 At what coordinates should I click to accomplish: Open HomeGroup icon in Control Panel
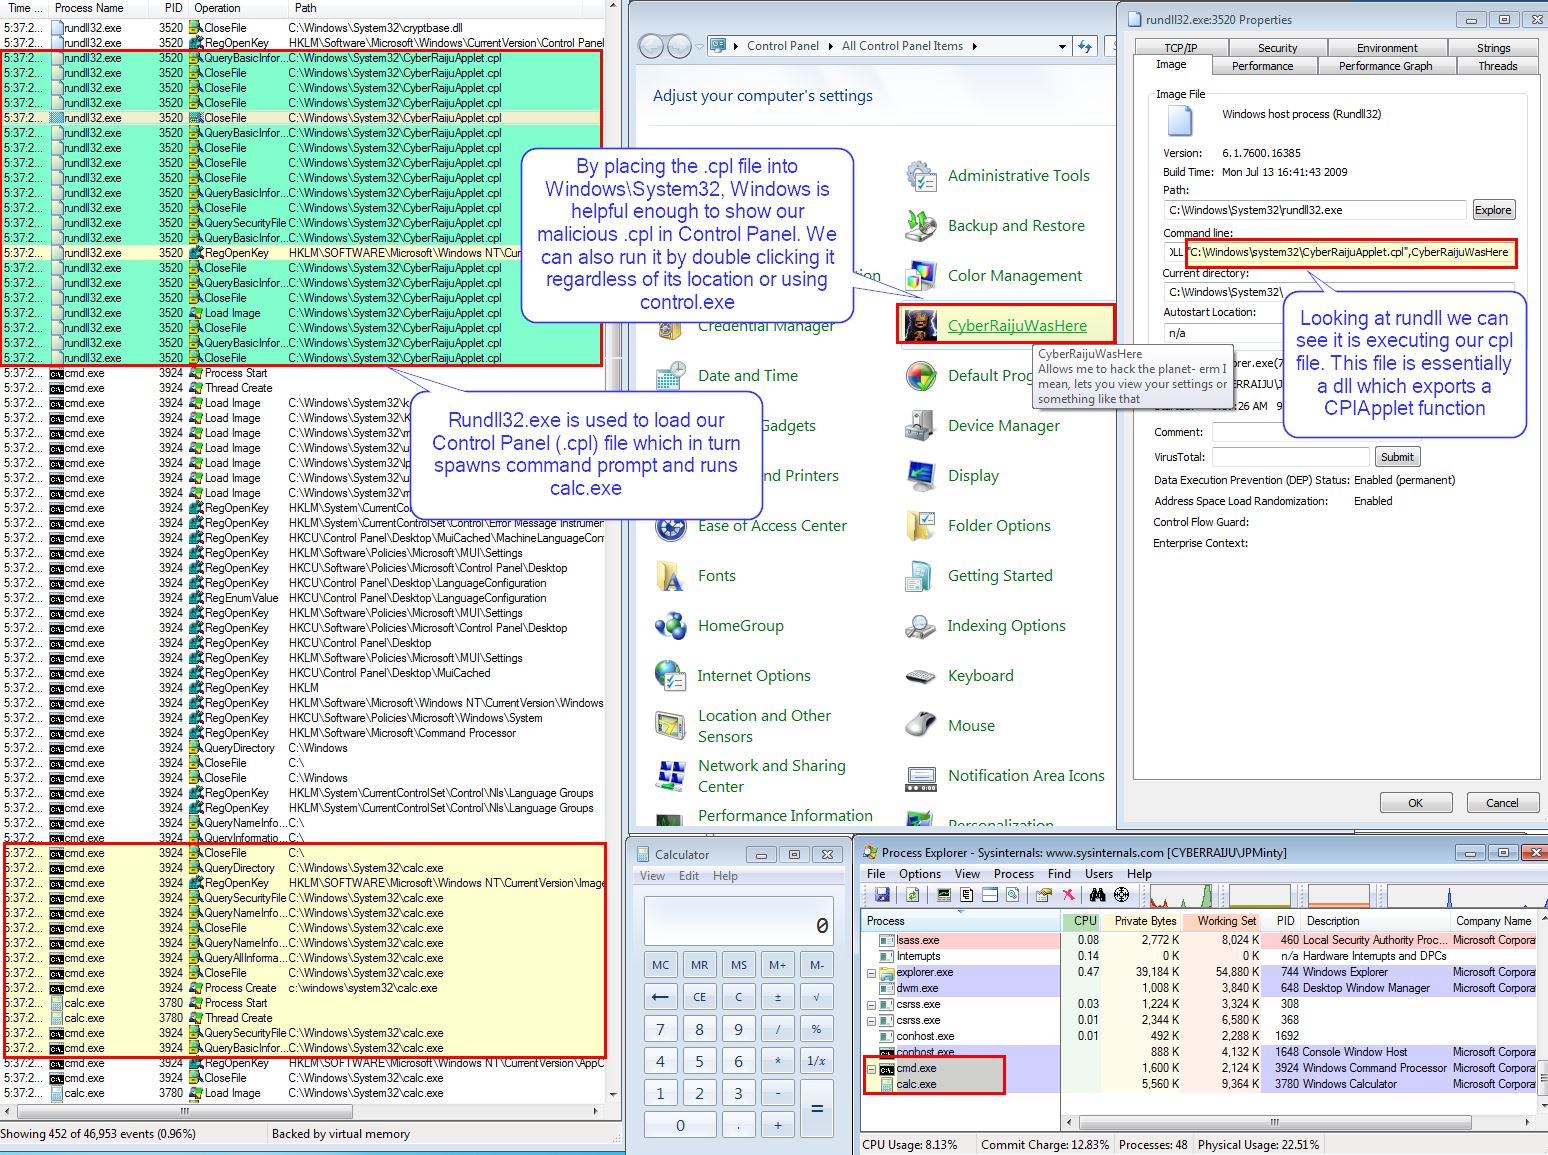(x=670, y=626)
